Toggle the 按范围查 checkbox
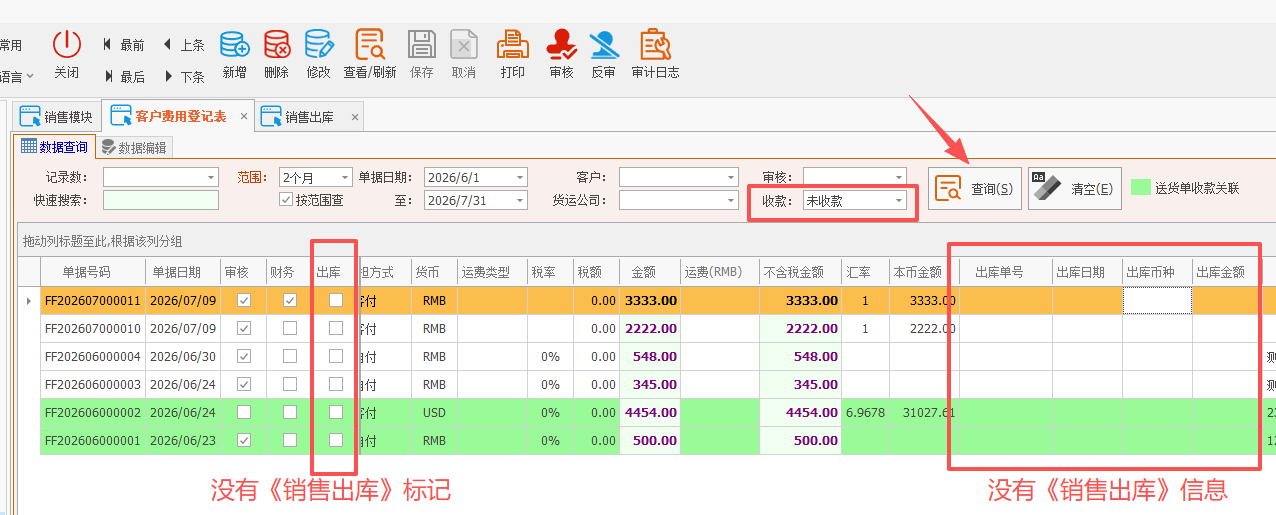 click(x=286, y=200)
